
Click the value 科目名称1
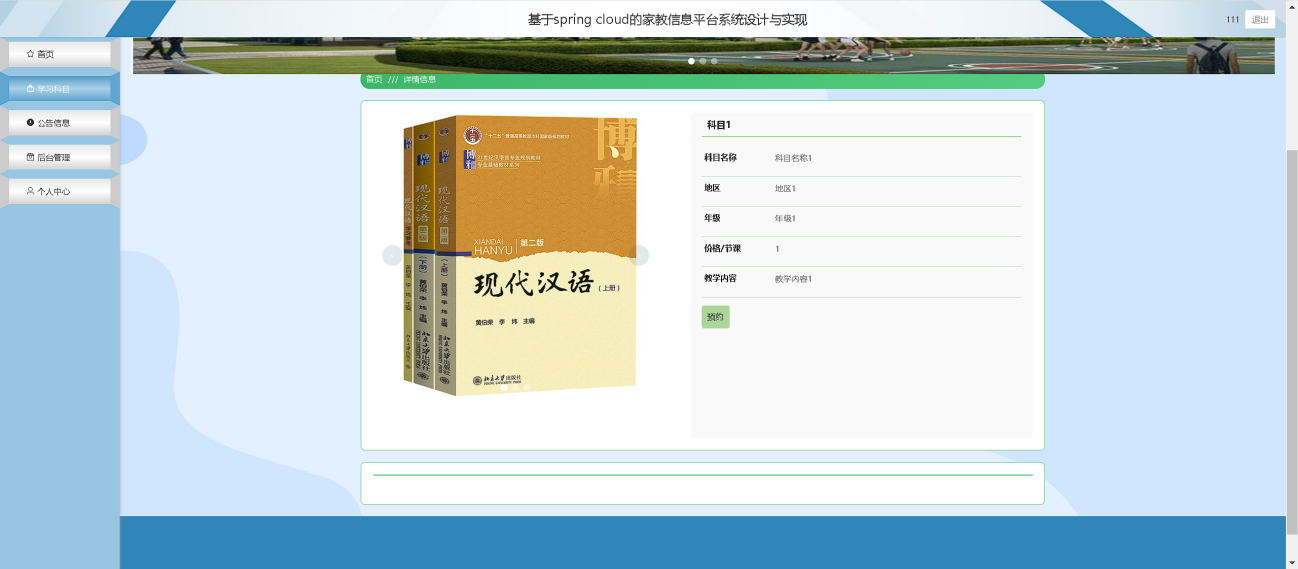coord(793,158)
